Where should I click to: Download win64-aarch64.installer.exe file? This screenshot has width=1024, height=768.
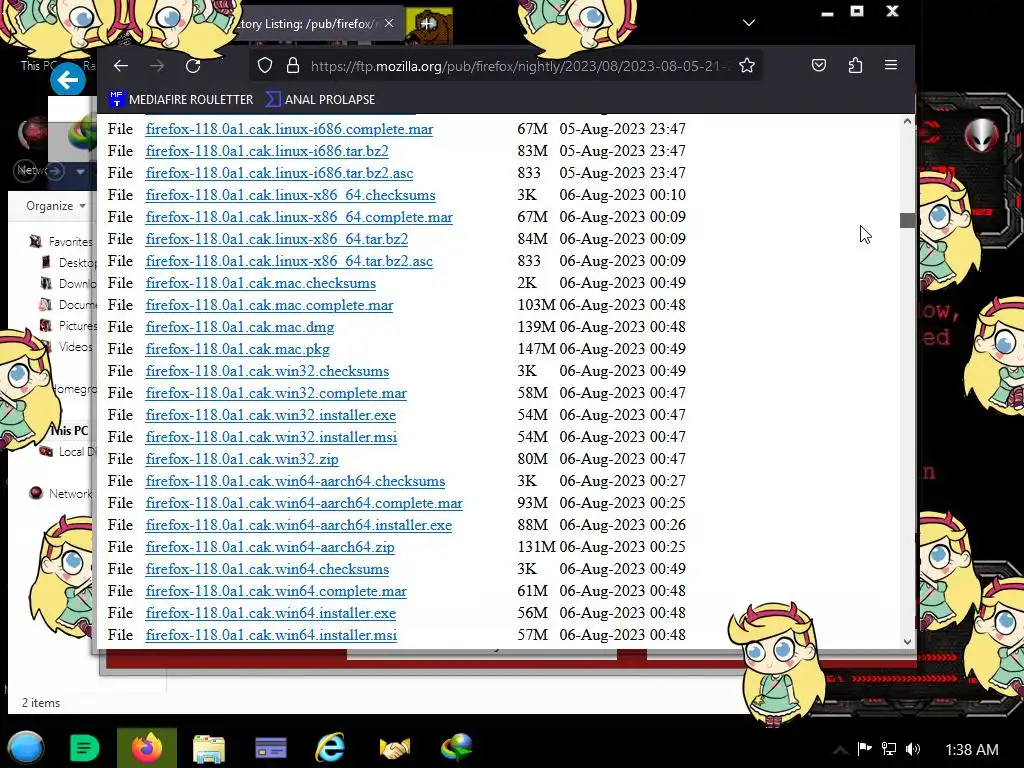pyautogui.click(x=299, y=525)
